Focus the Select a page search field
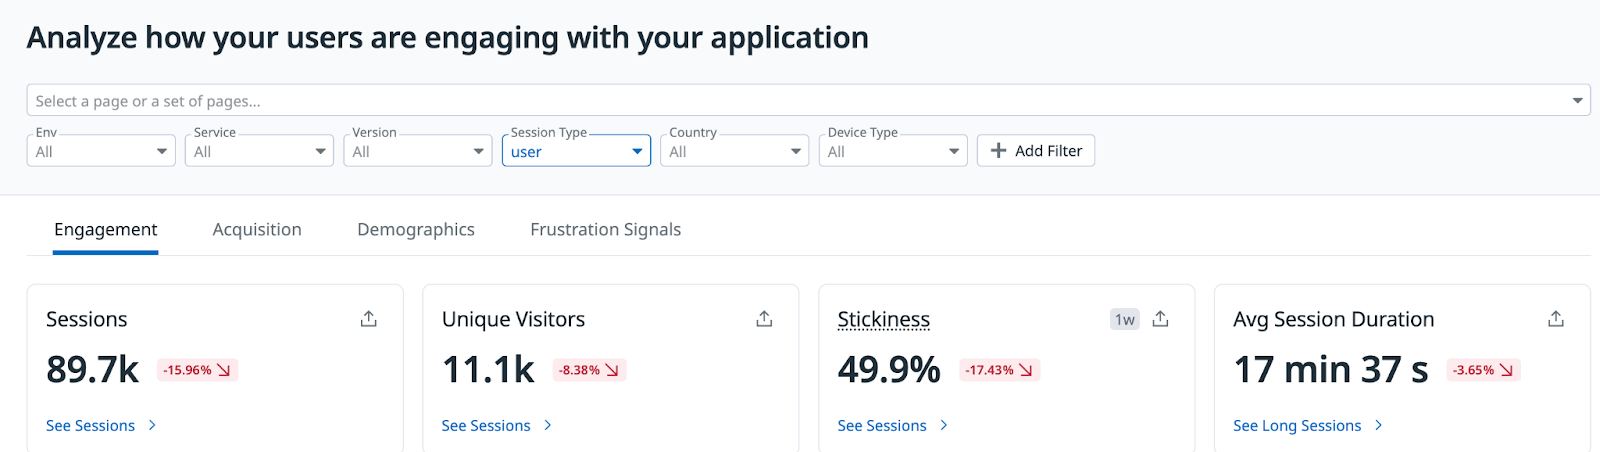This screenshot has height=452, width=1600. pyautogui.click(x=790, y=101)
